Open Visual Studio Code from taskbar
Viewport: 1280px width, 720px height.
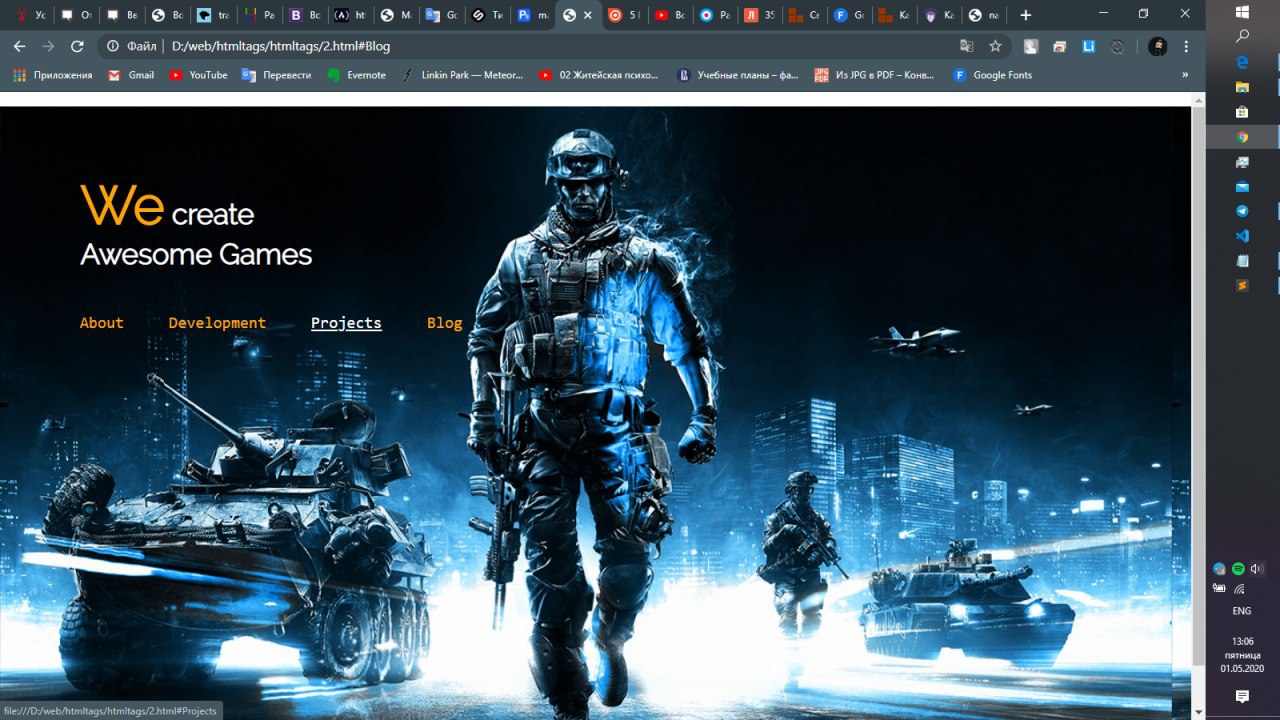[1243, 237]
